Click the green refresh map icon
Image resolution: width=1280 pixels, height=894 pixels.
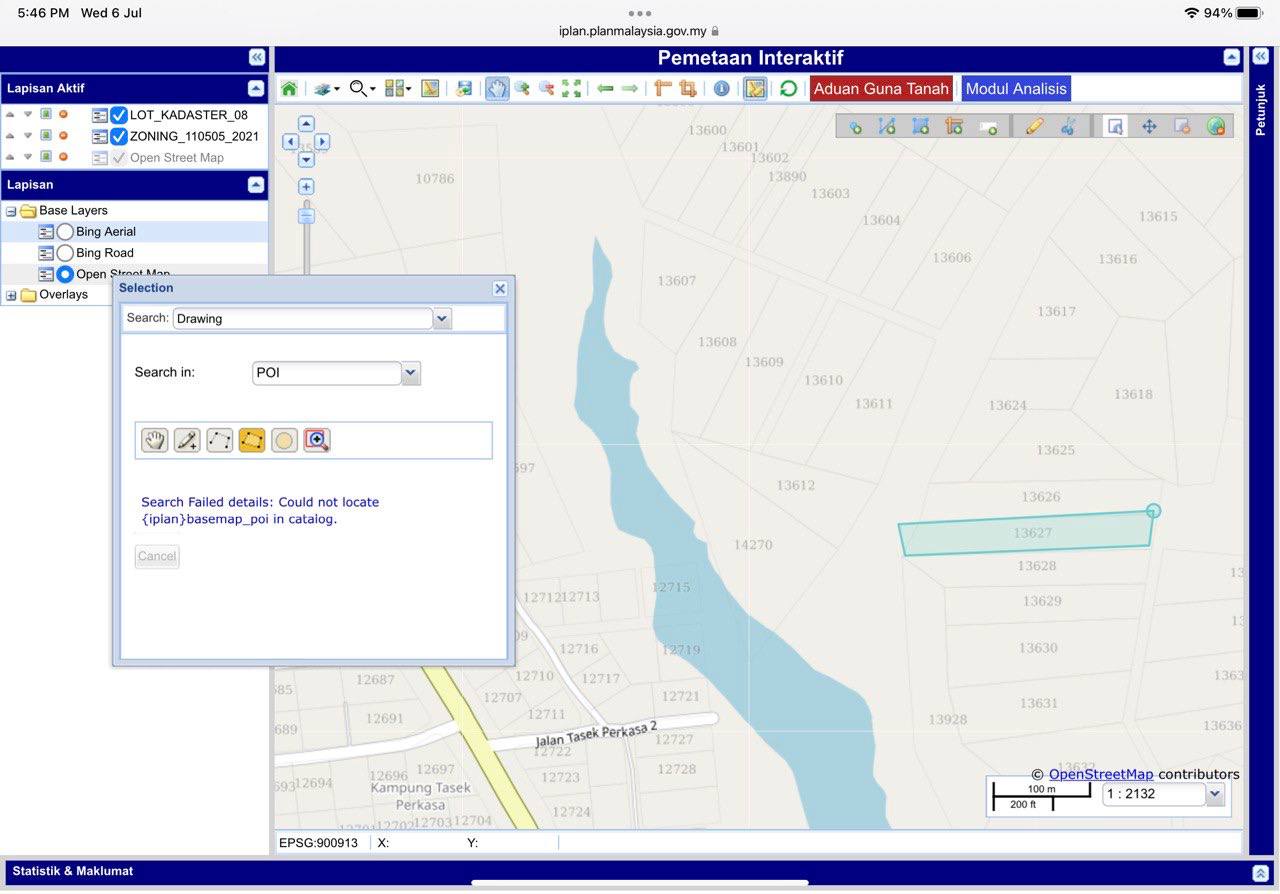788,89
